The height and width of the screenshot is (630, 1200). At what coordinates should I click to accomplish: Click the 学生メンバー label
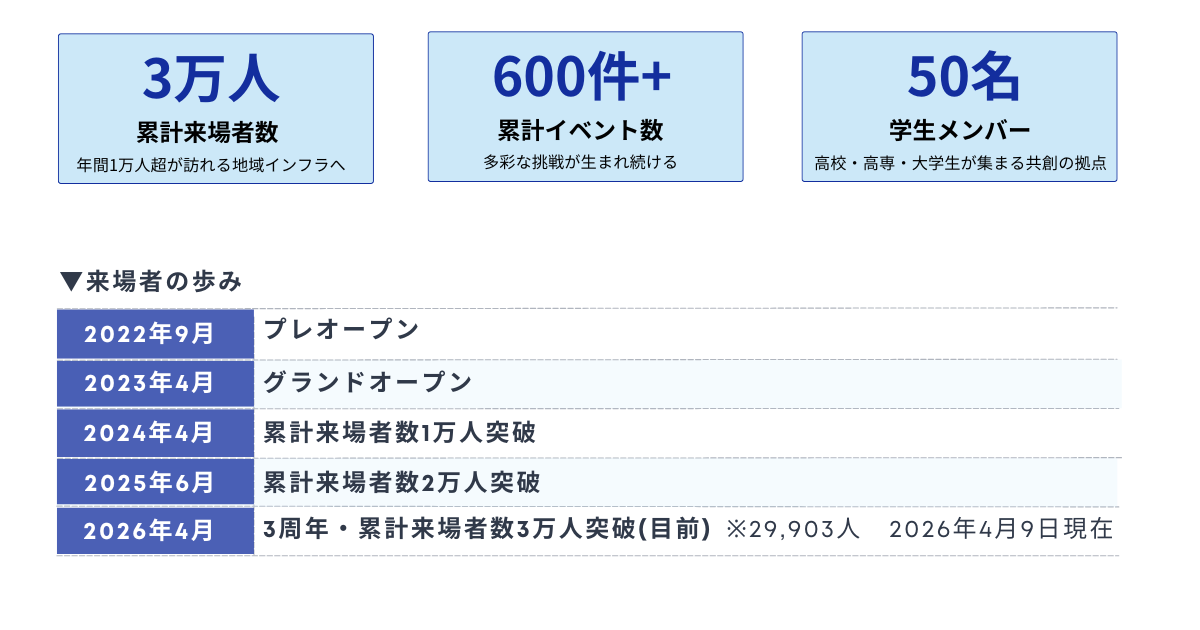pyautogui.click(x=959, y=130)
